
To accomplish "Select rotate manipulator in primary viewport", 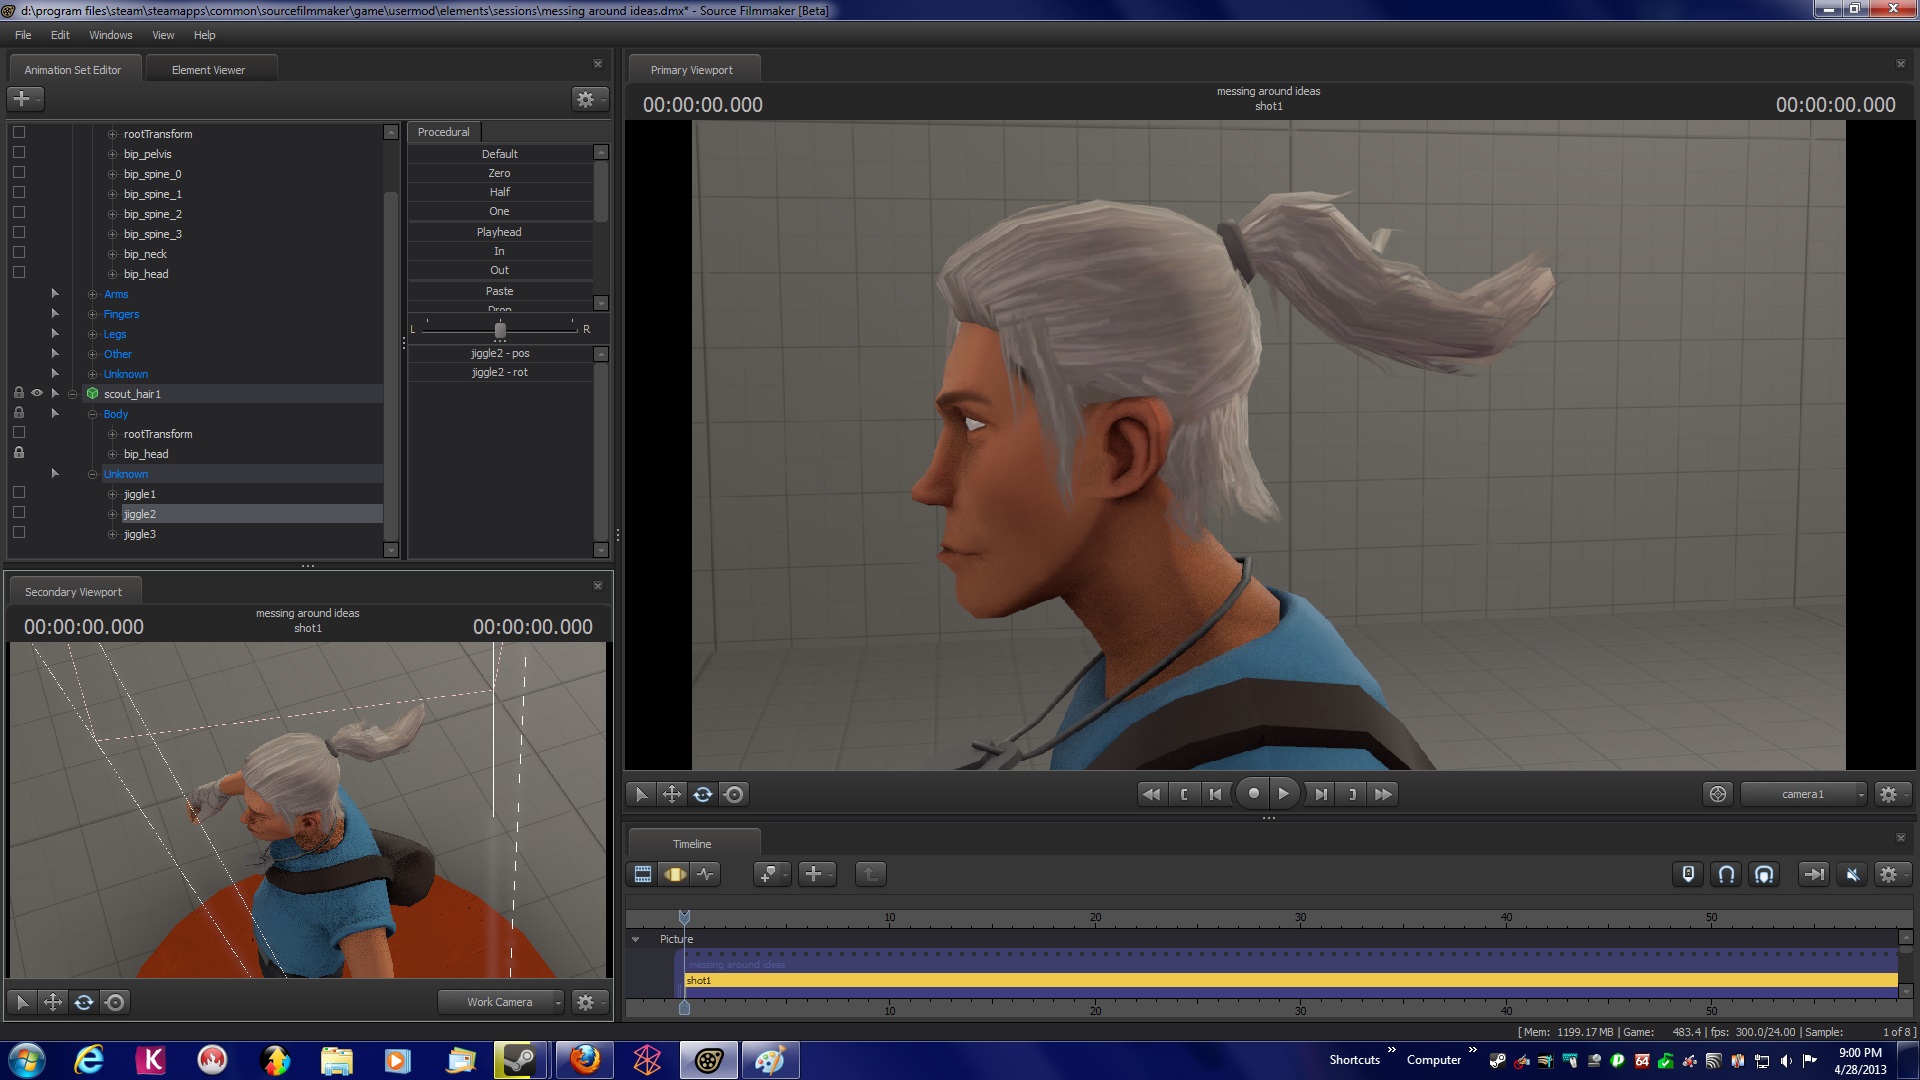I will coord(703,795).
